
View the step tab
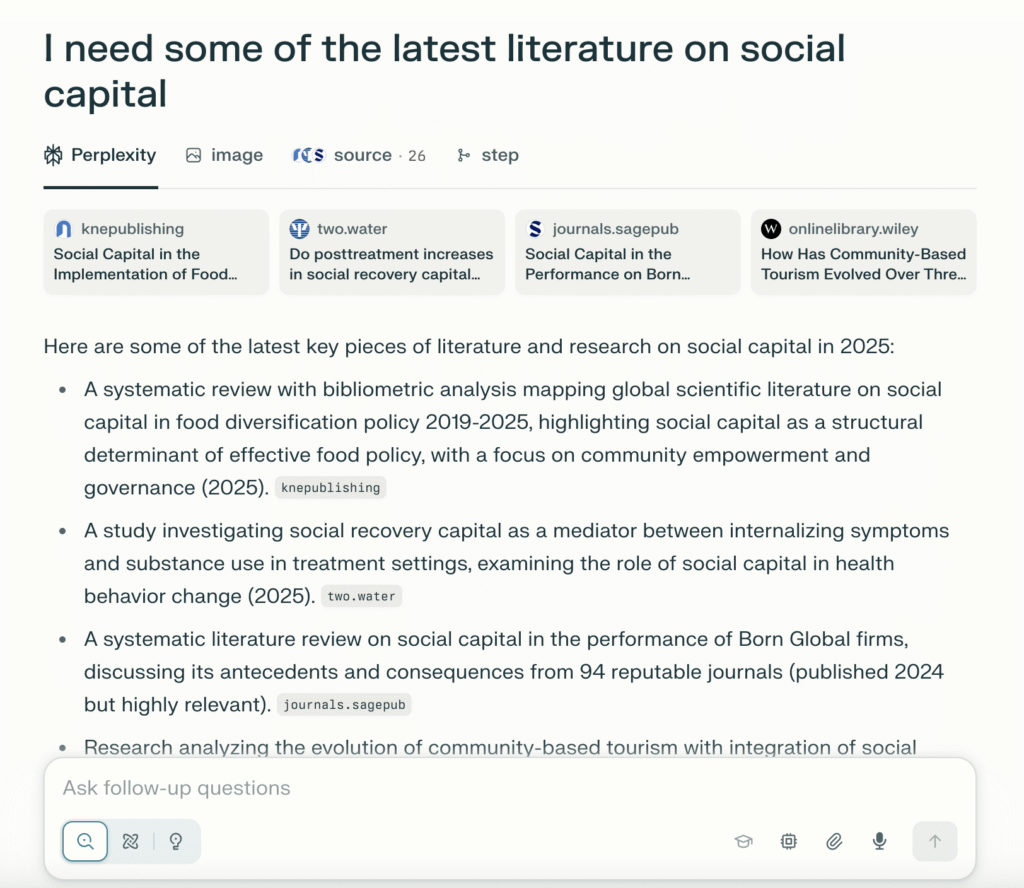(488, 155)
